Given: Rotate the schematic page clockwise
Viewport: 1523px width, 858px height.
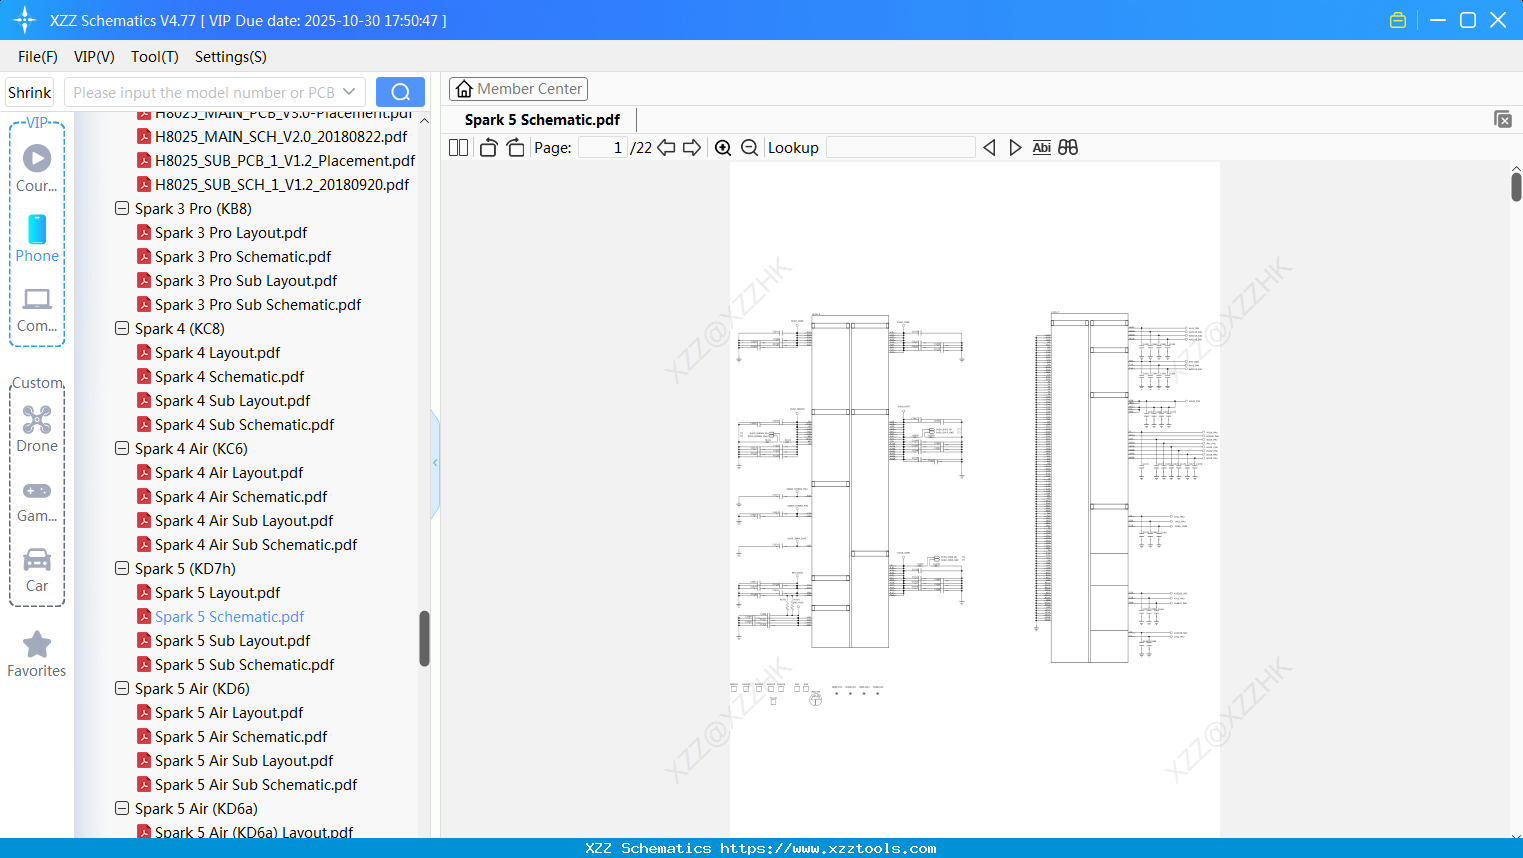Looking at the screenshot, I should (x=515, y=147).
